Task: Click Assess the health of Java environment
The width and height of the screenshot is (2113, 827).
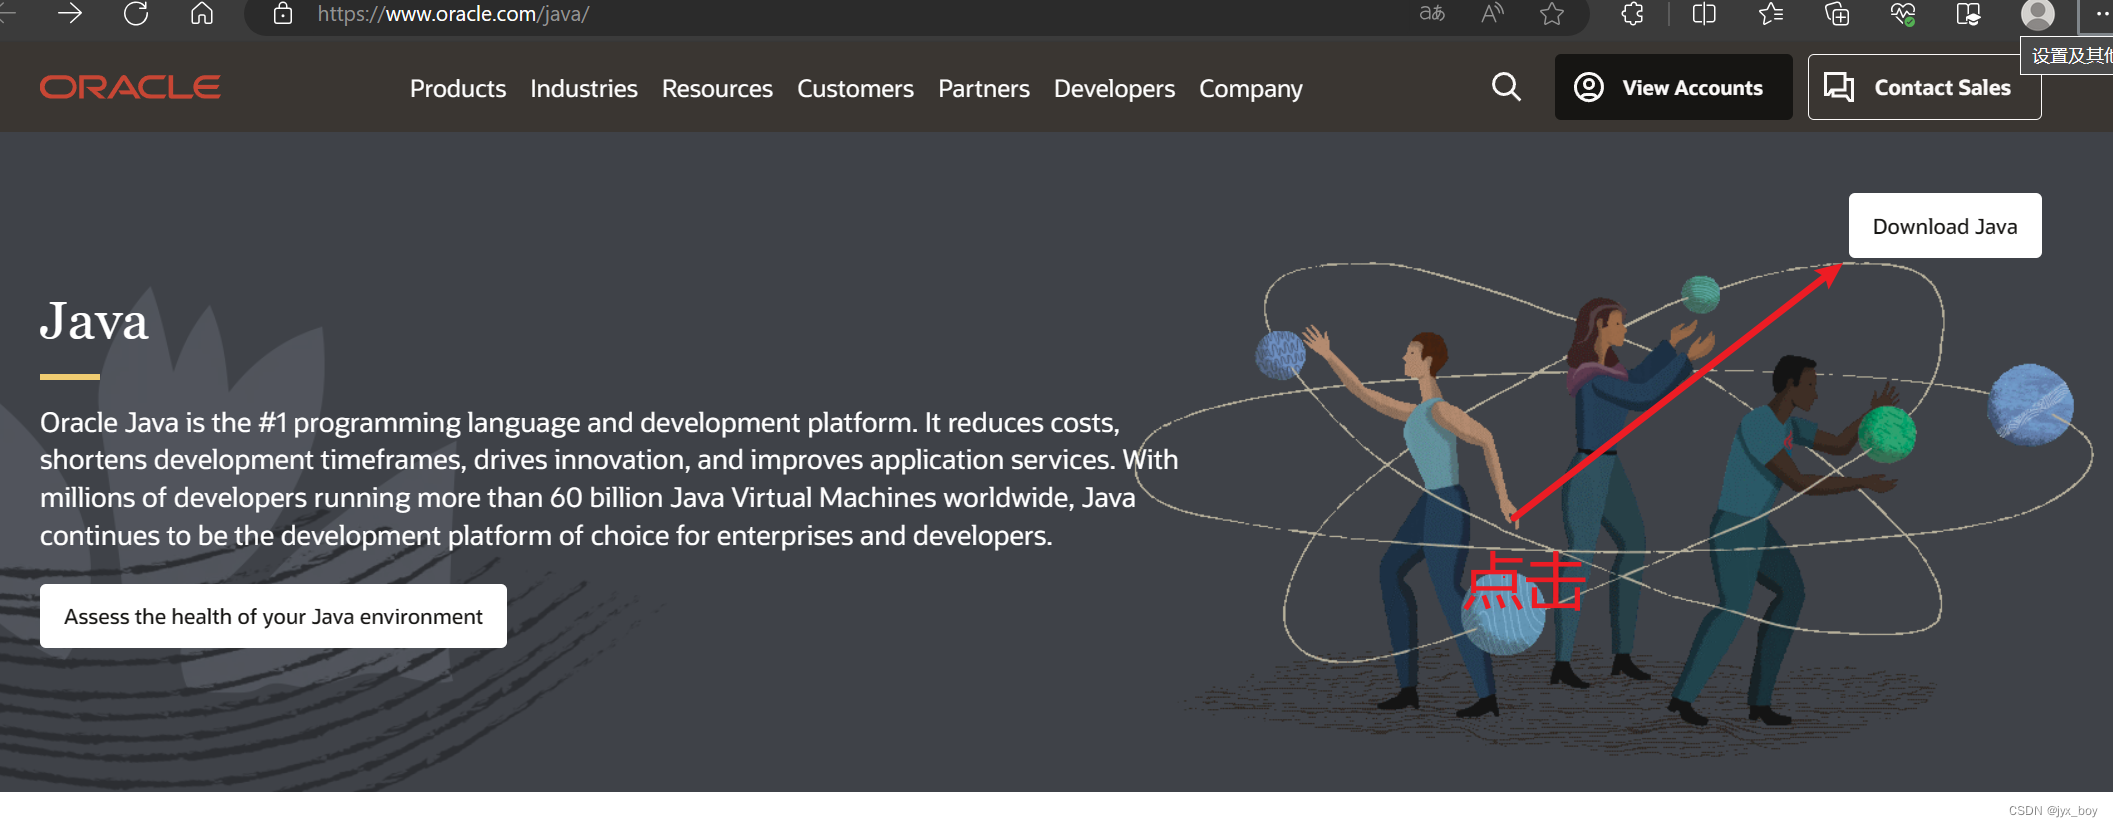Action: click(x=273, y=616)
